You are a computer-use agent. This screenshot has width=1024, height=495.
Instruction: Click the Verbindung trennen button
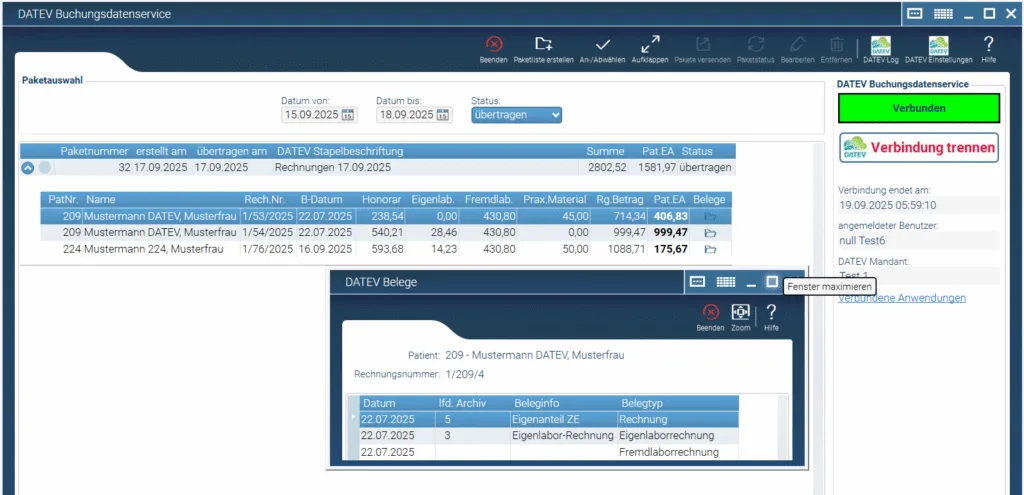918,148
